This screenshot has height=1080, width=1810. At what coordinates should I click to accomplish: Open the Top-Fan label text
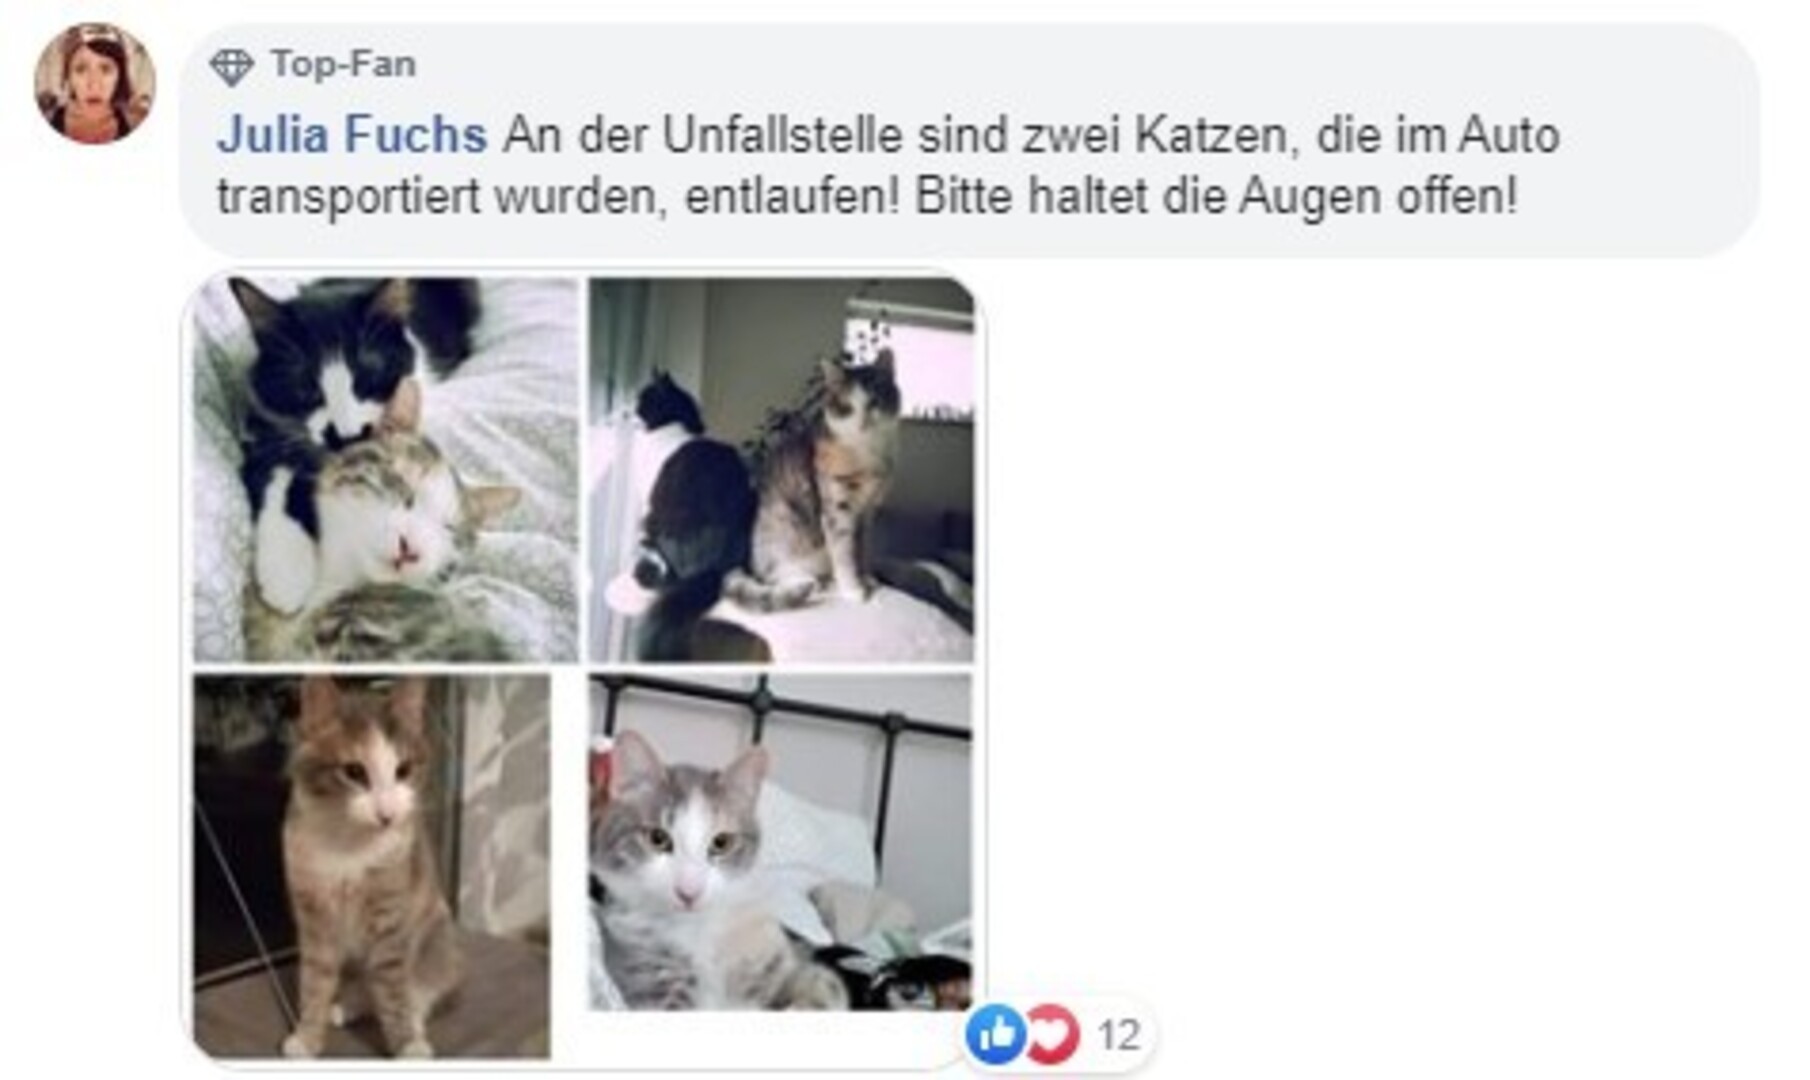pos(343,64)
